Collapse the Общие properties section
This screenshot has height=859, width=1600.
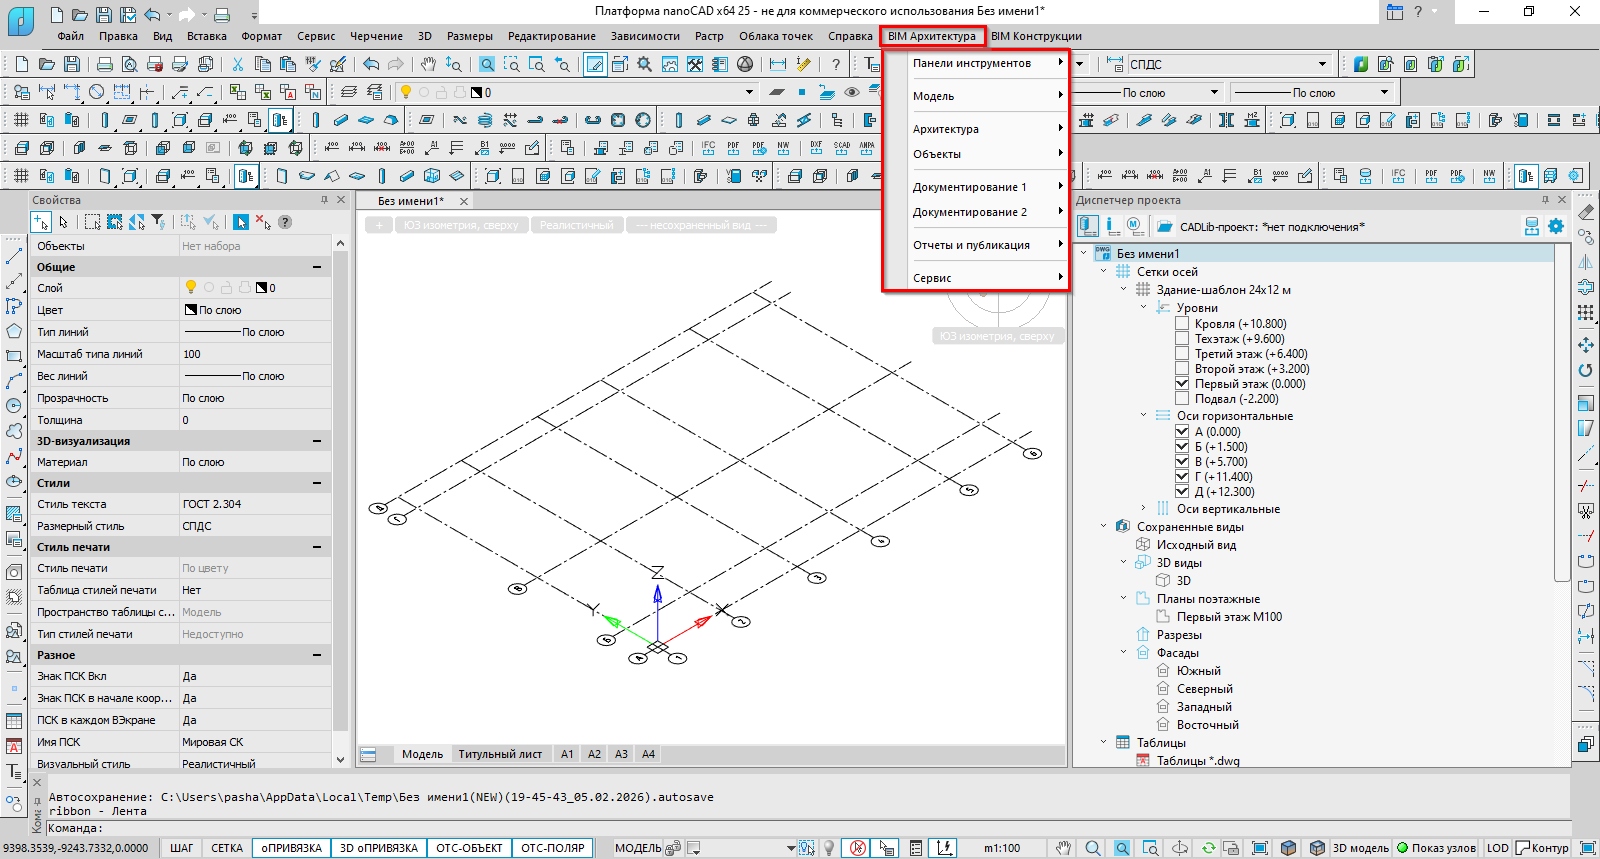pos(317,267)
